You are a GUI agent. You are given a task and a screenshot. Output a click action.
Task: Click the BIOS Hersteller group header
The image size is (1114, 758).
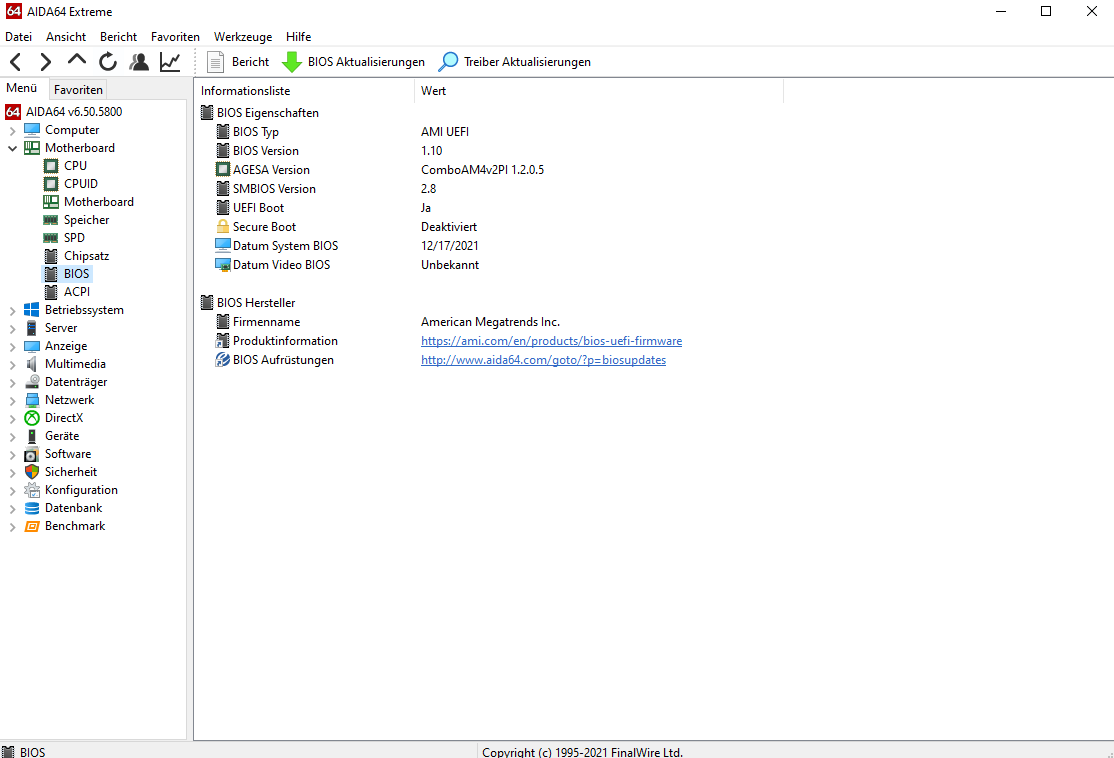249,303
